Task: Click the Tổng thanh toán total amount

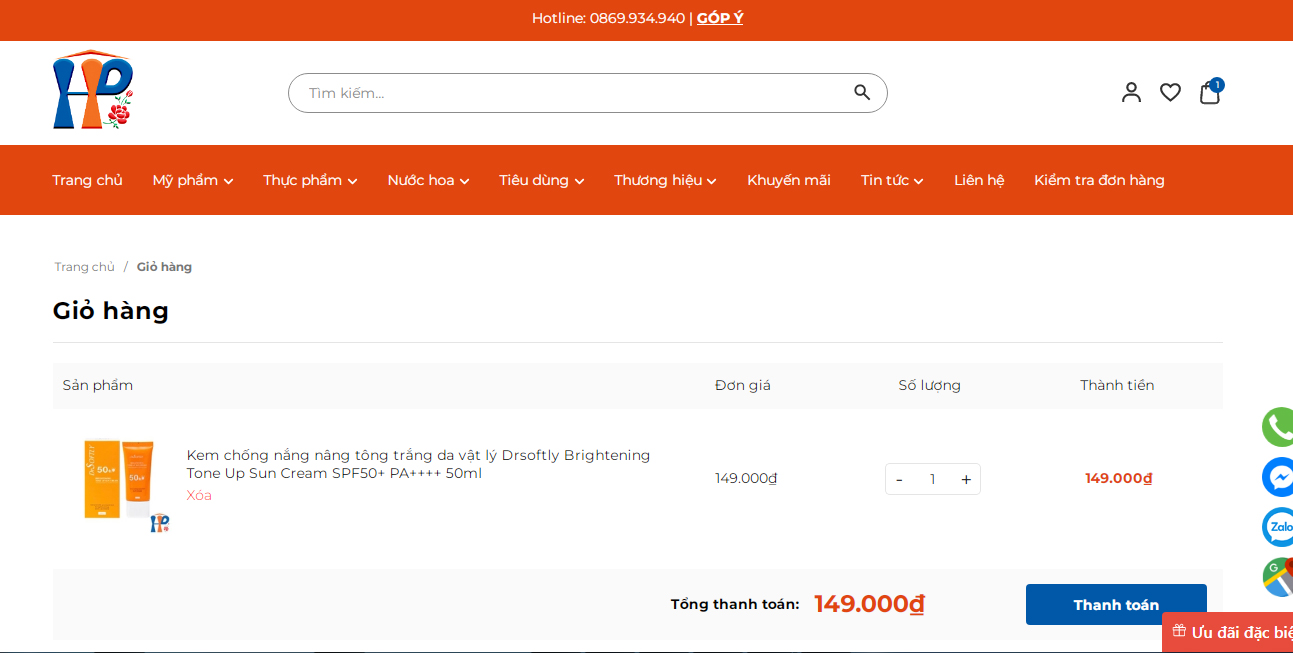Action: 869,604
